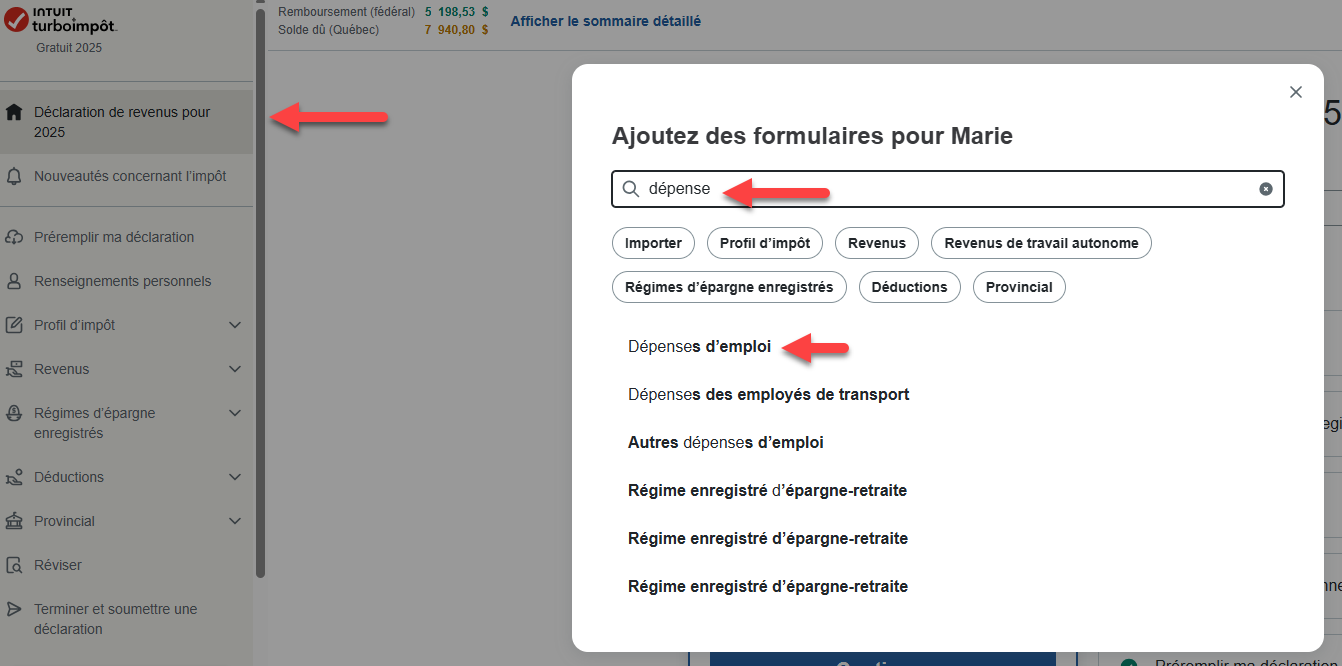Image resolution: width=1342 pixels, height=666 pixels.
Task: Expand the Déductions sidebar section
Action: tap(235, 477)
